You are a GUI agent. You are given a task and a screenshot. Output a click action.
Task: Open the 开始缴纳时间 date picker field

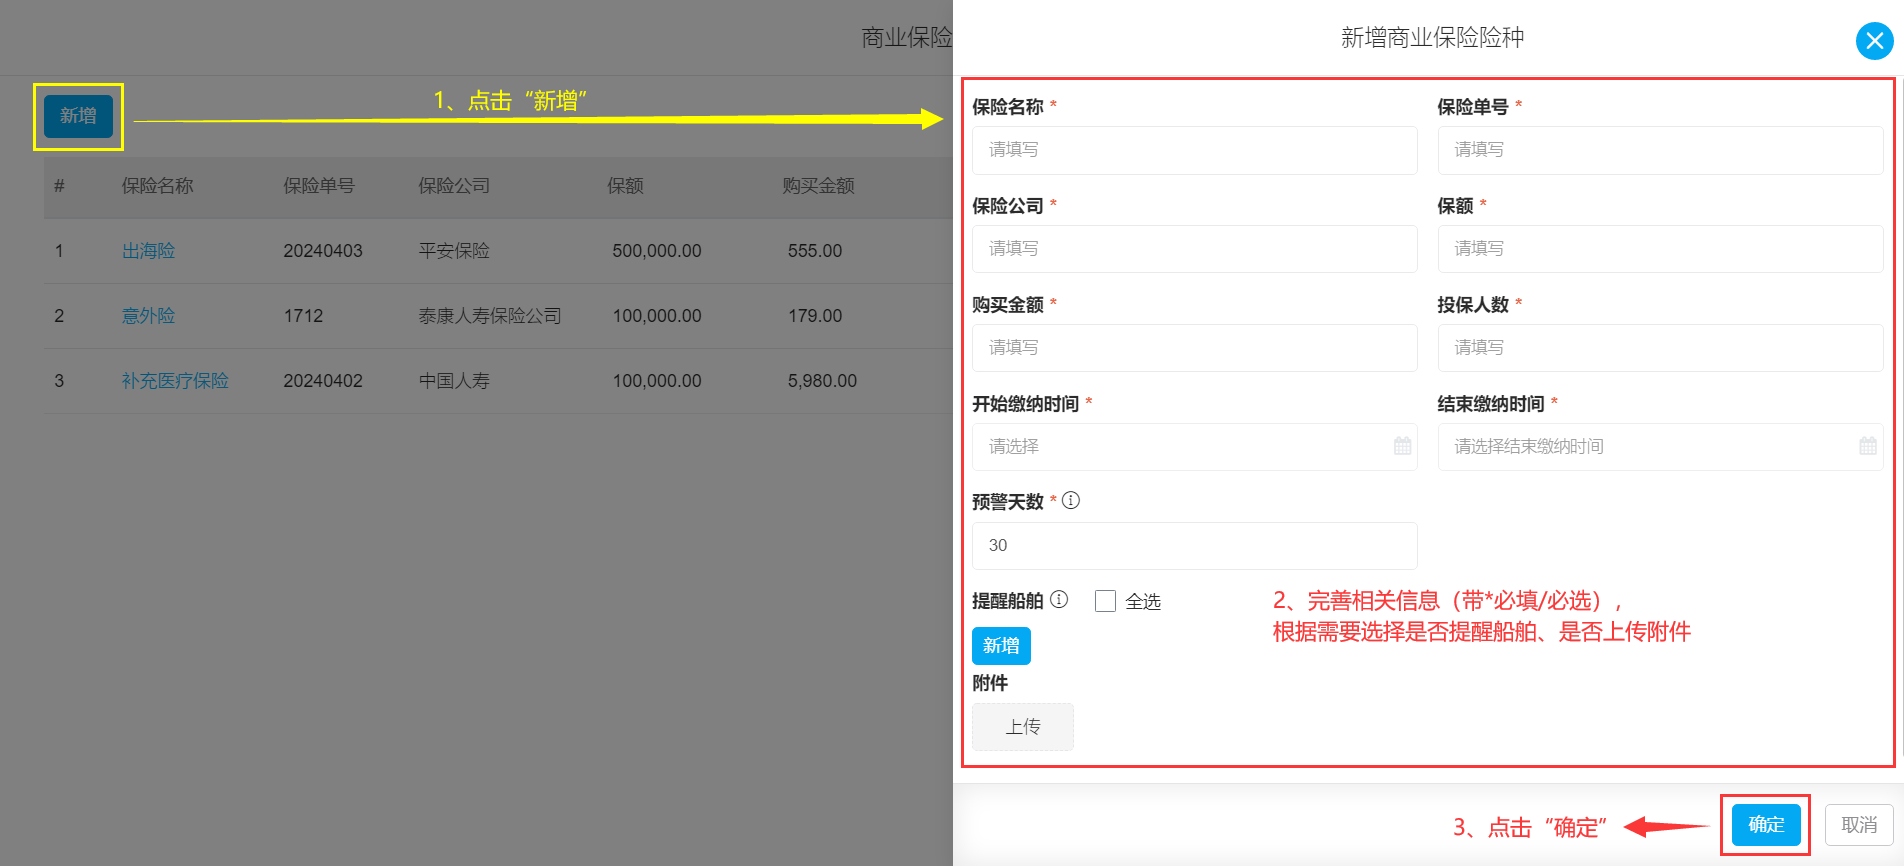[x=1194, y=447]
